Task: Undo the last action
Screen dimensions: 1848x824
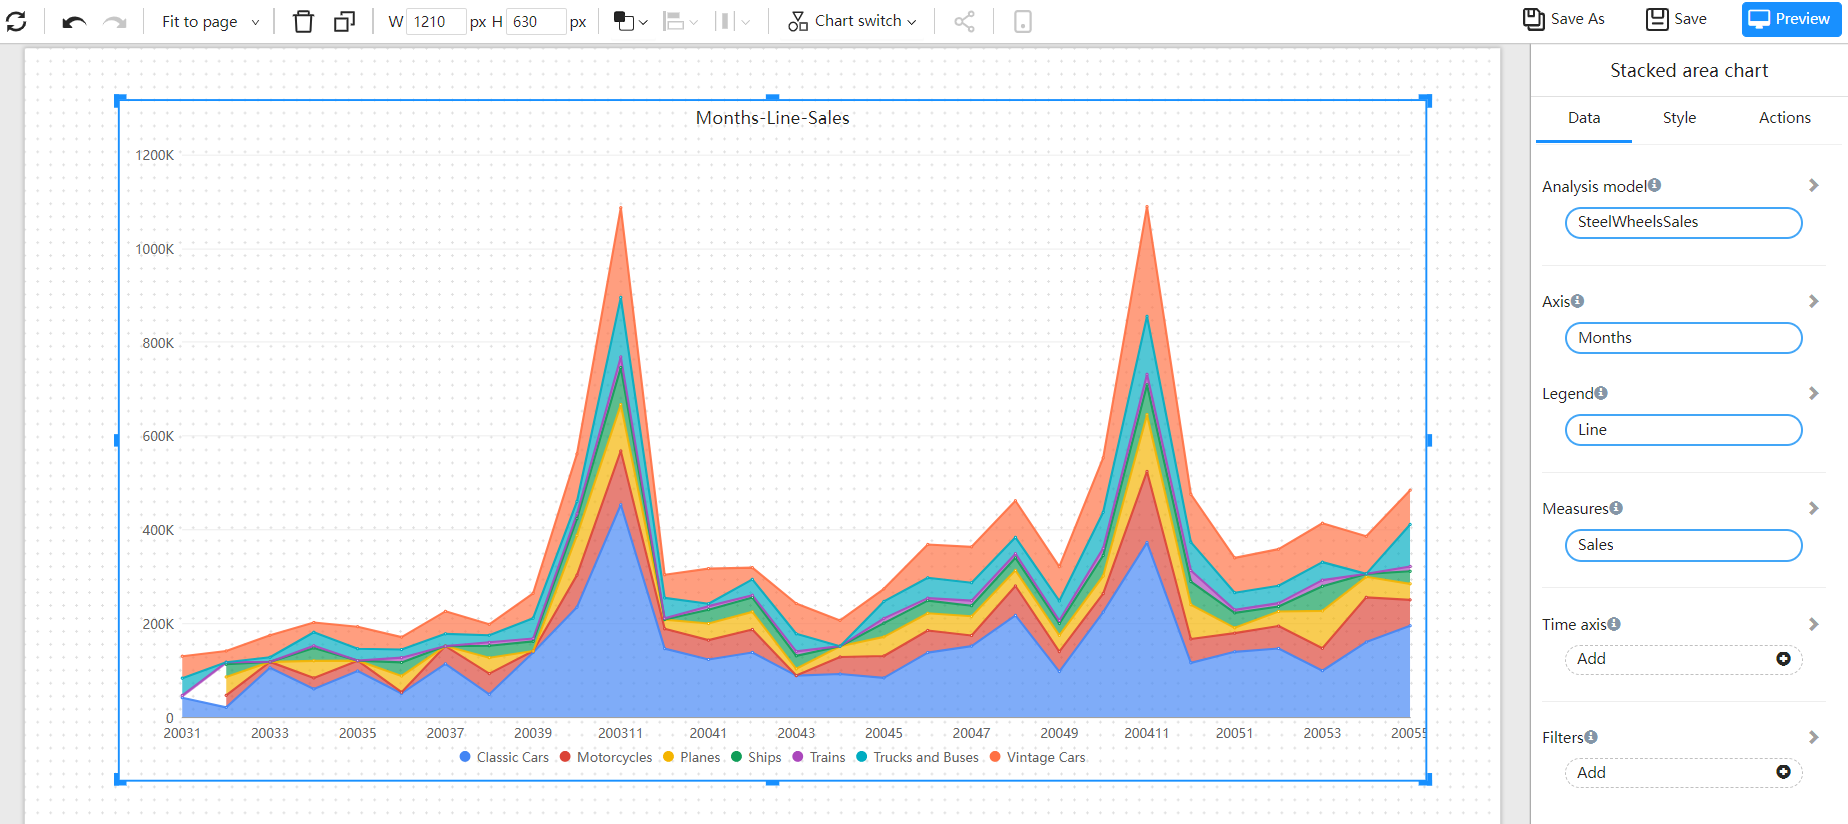Action: click(74, 21)
